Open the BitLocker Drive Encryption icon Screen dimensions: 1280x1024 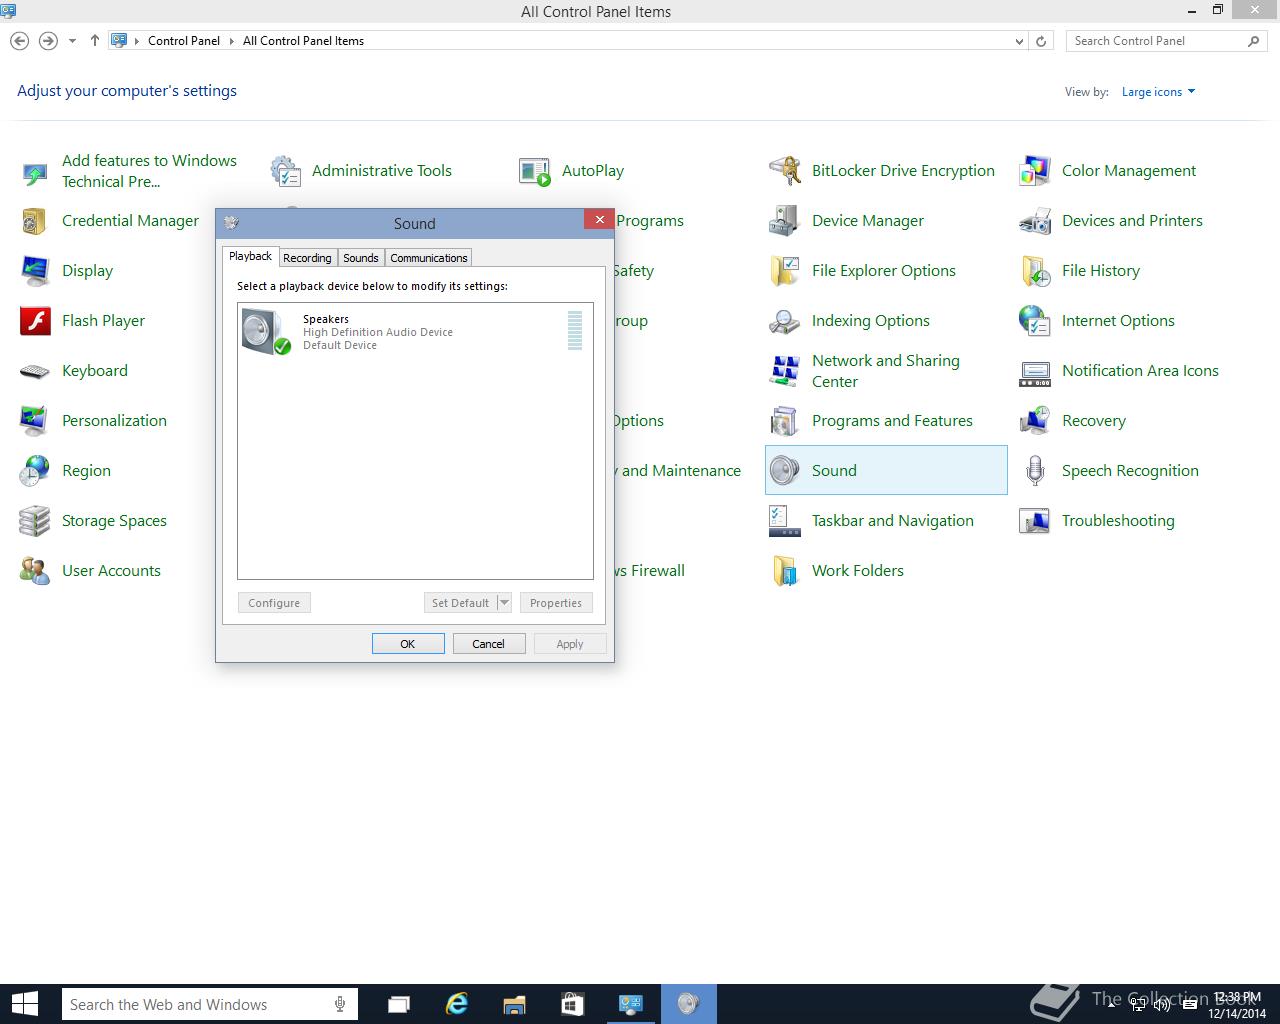click(785, 171)
